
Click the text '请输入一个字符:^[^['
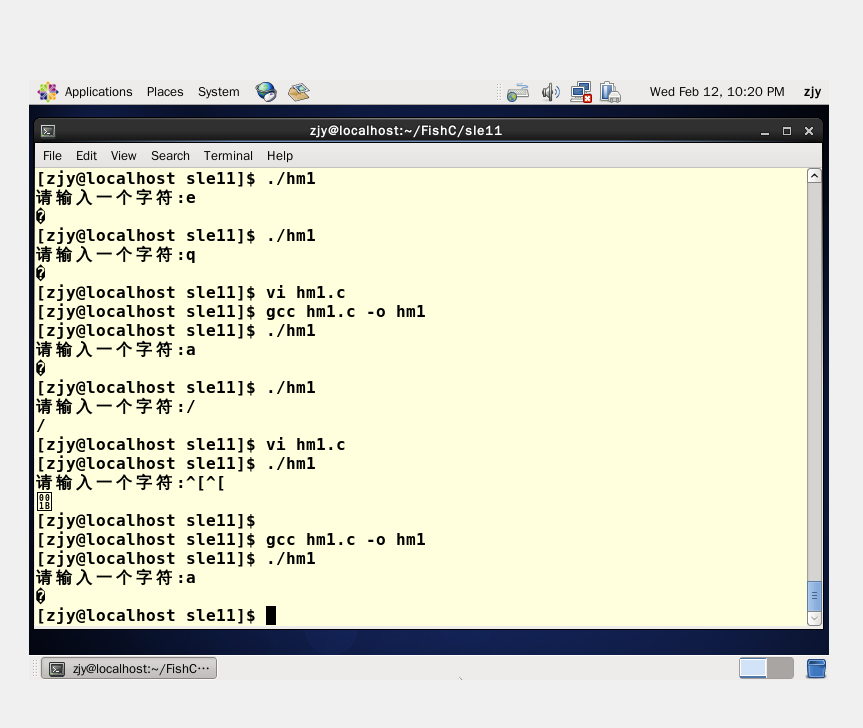130,483
